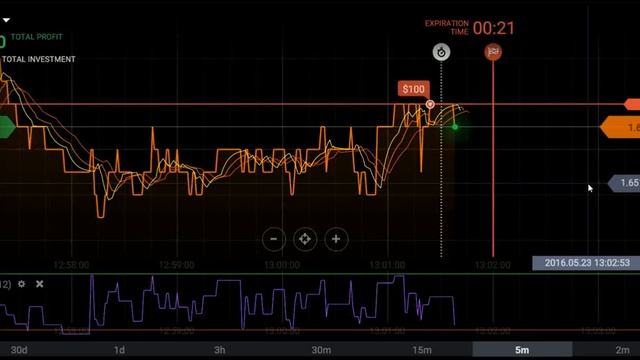Remove the indicator with X icon
640x360 pixels.
(40, 284)
